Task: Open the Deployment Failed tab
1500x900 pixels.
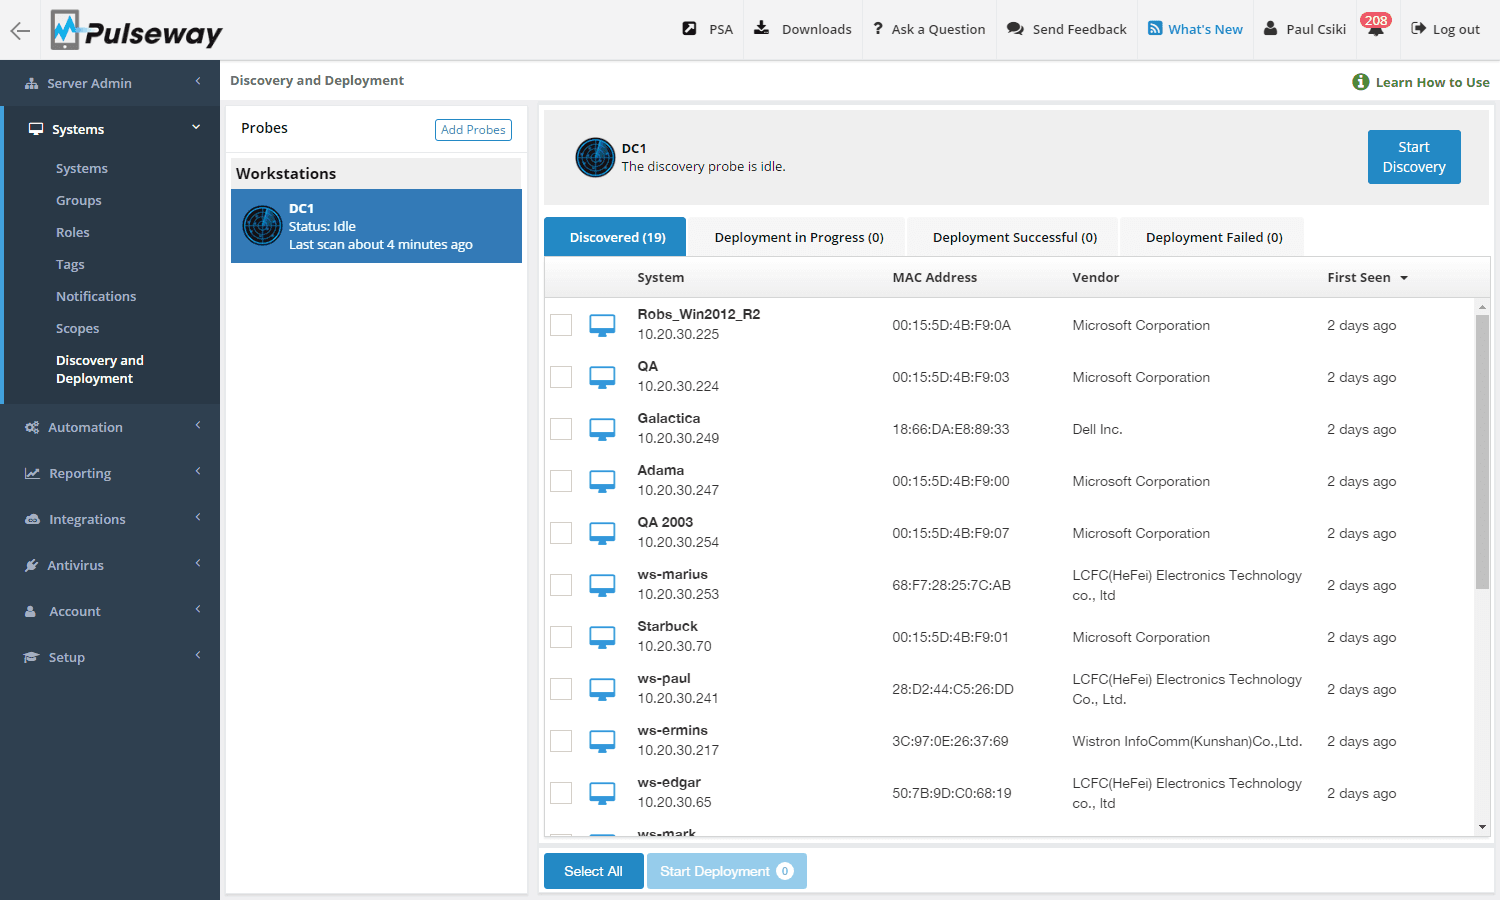Action: pos(1213,236)
